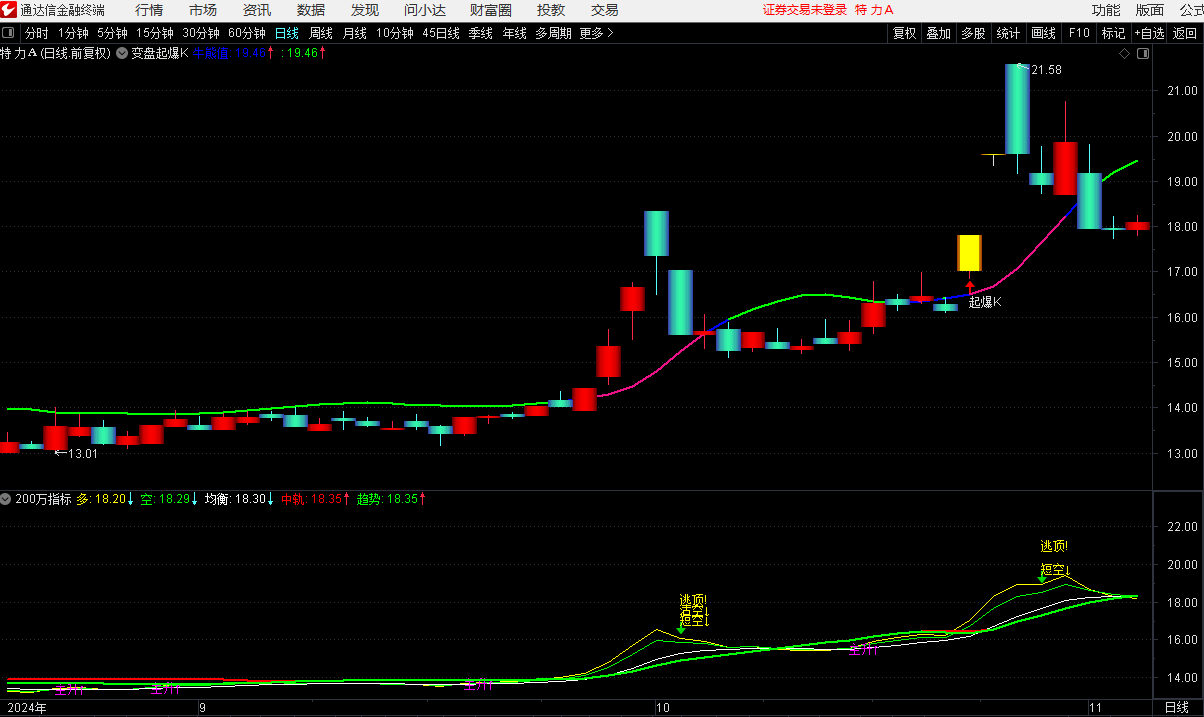
Task: Expand the 200万指标 indicator dropdown arrow
Action: click(7, 498)
